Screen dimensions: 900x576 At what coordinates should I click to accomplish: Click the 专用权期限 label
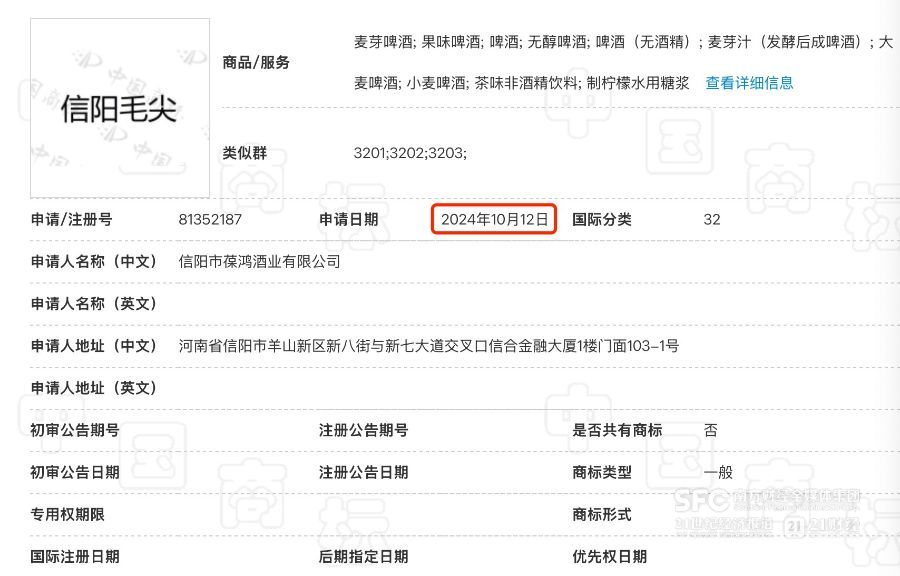[68, 515]
